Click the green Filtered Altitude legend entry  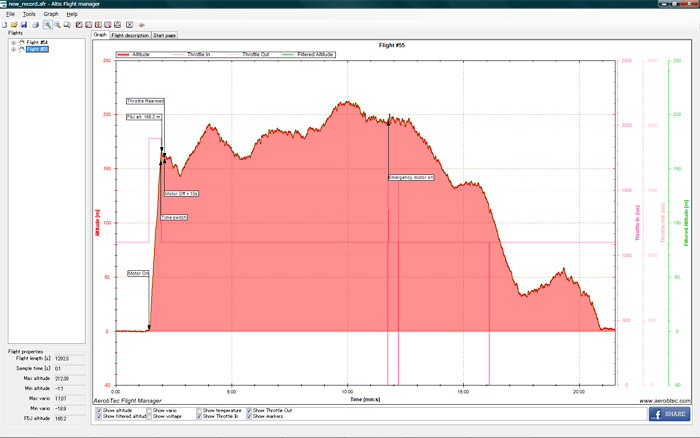(x=308, y=54)
